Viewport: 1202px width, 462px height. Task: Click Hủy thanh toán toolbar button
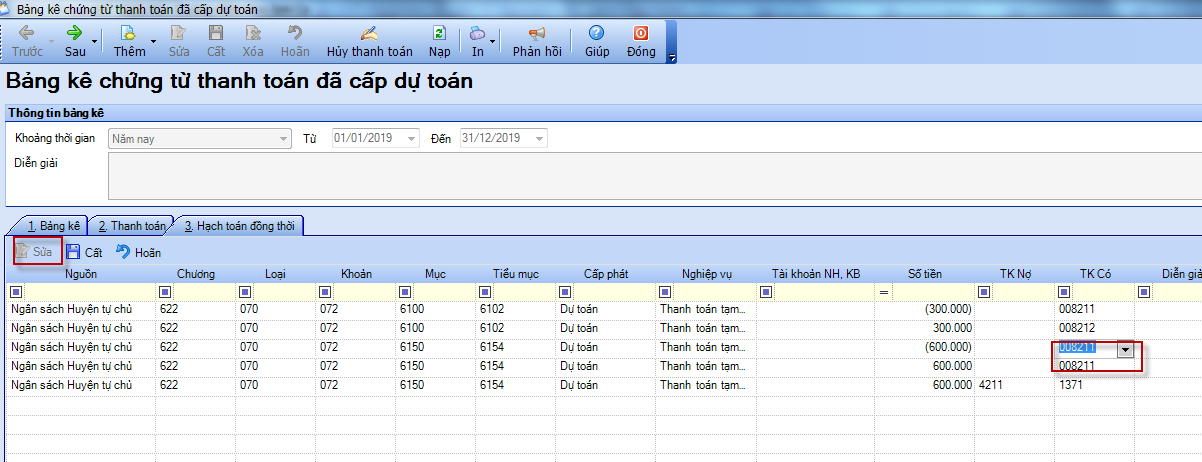point(369,41)
